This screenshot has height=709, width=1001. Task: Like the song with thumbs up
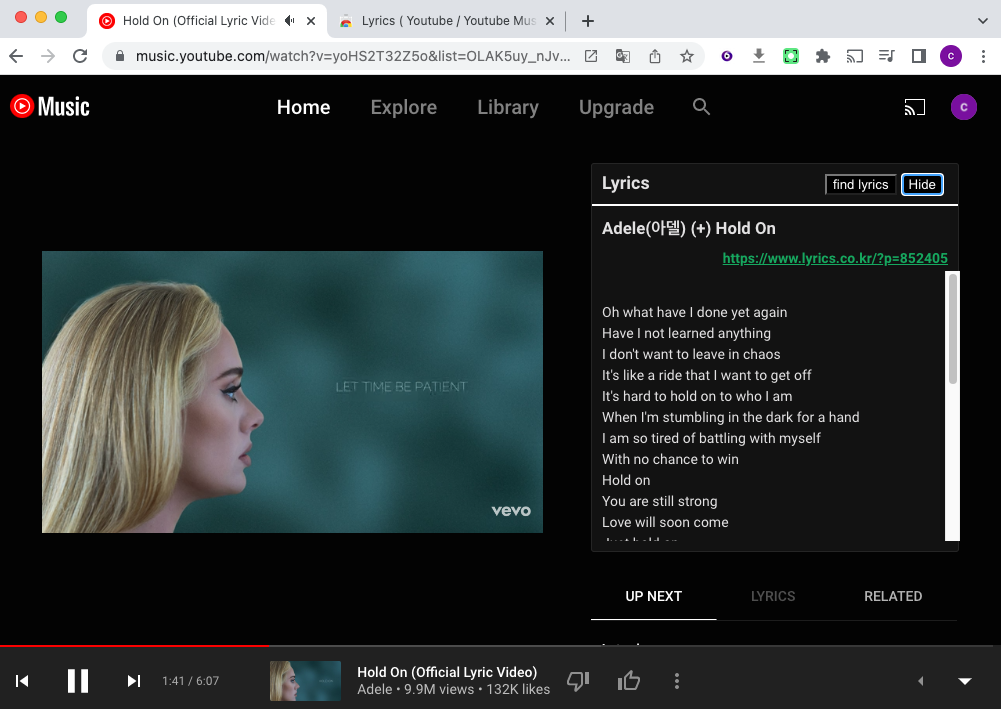tap(628, 681)
